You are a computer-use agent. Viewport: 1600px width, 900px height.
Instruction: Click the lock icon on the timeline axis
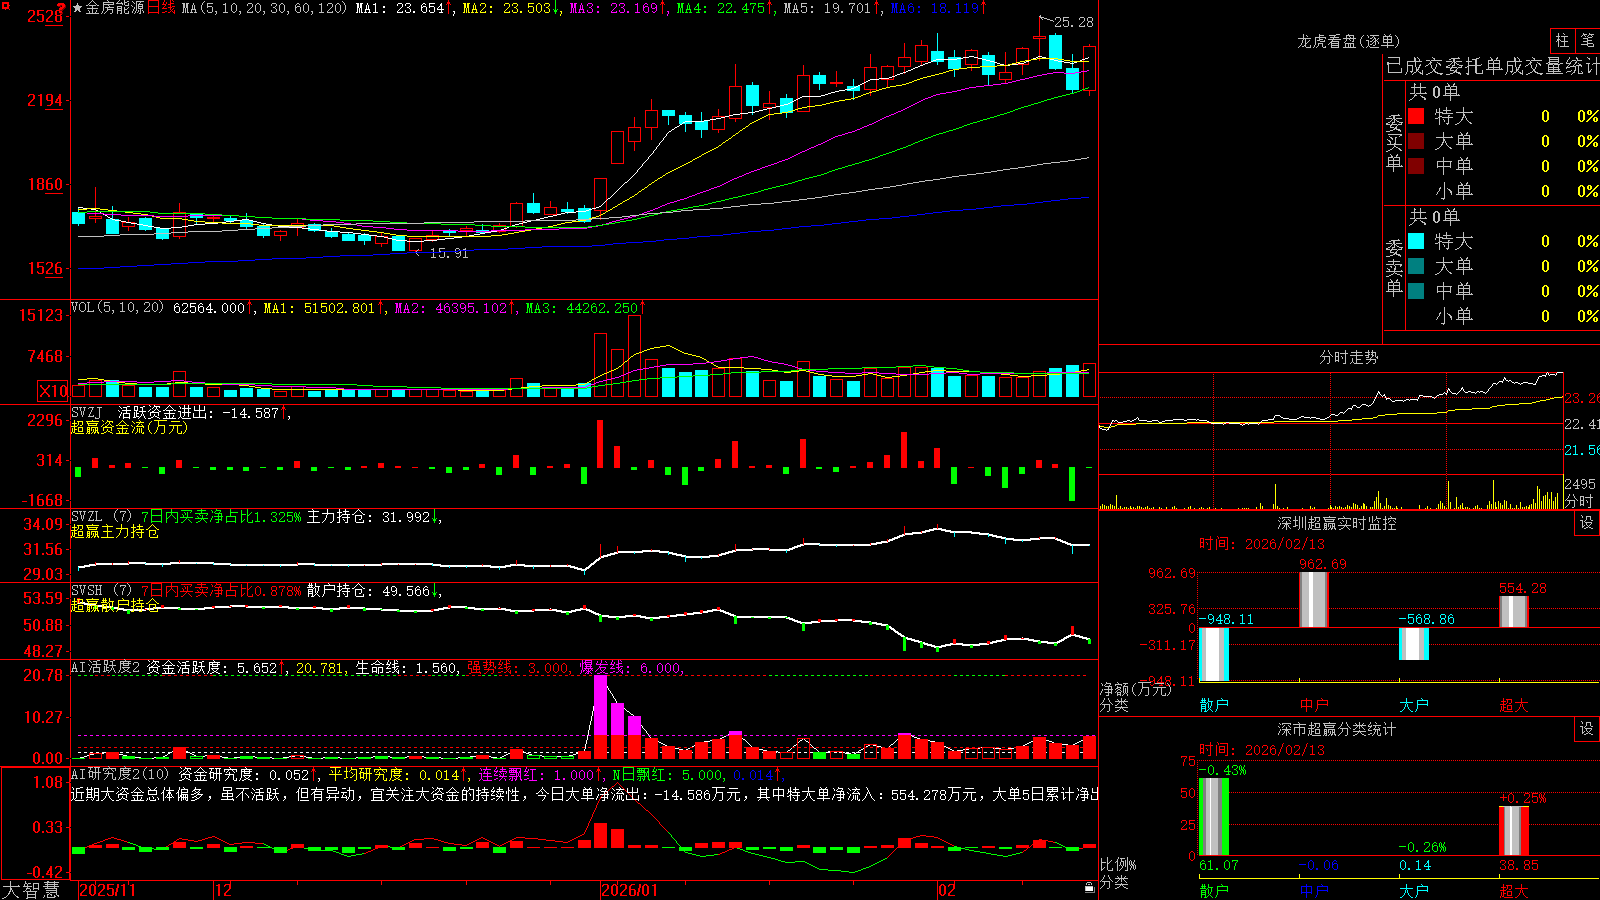[1090, 888]
